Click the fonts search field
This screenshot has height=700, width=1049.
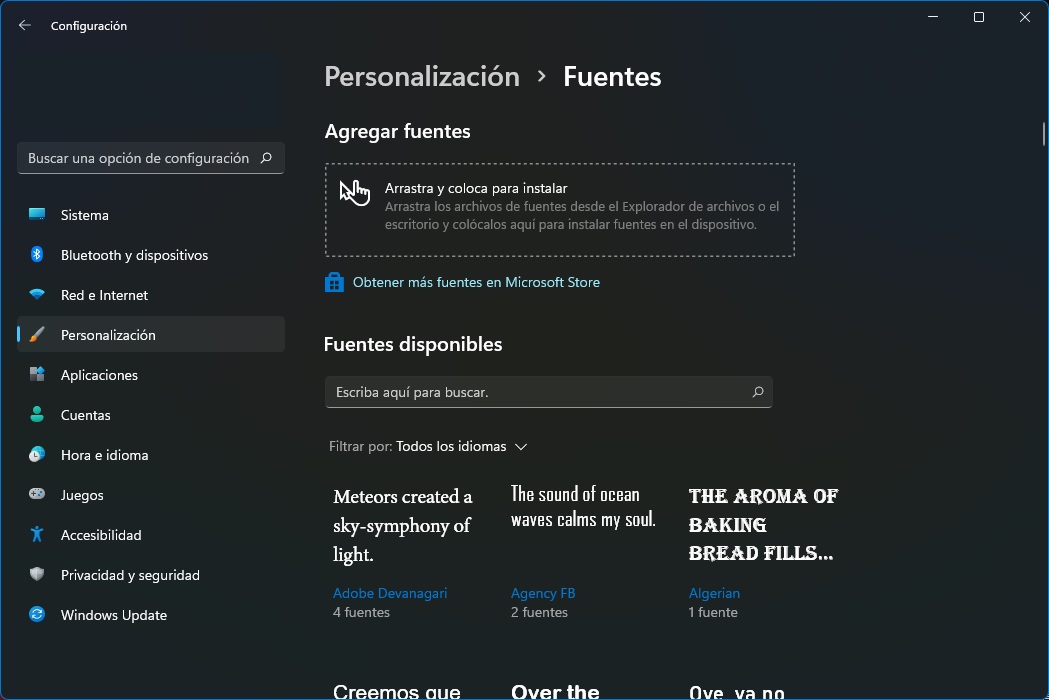549,392
